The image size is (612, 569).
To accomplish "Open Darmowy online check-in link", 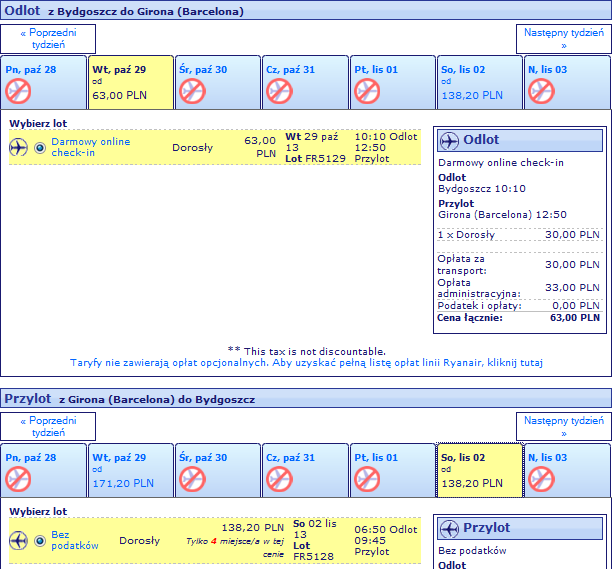I will pyautogui.click(x=91, y=147).
